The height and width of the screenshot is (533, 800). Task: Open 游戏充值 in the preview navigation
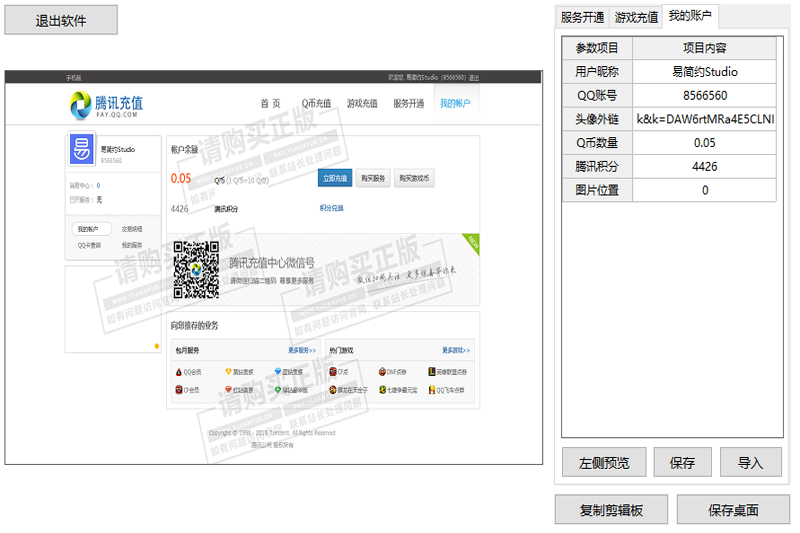coord(362,104)
